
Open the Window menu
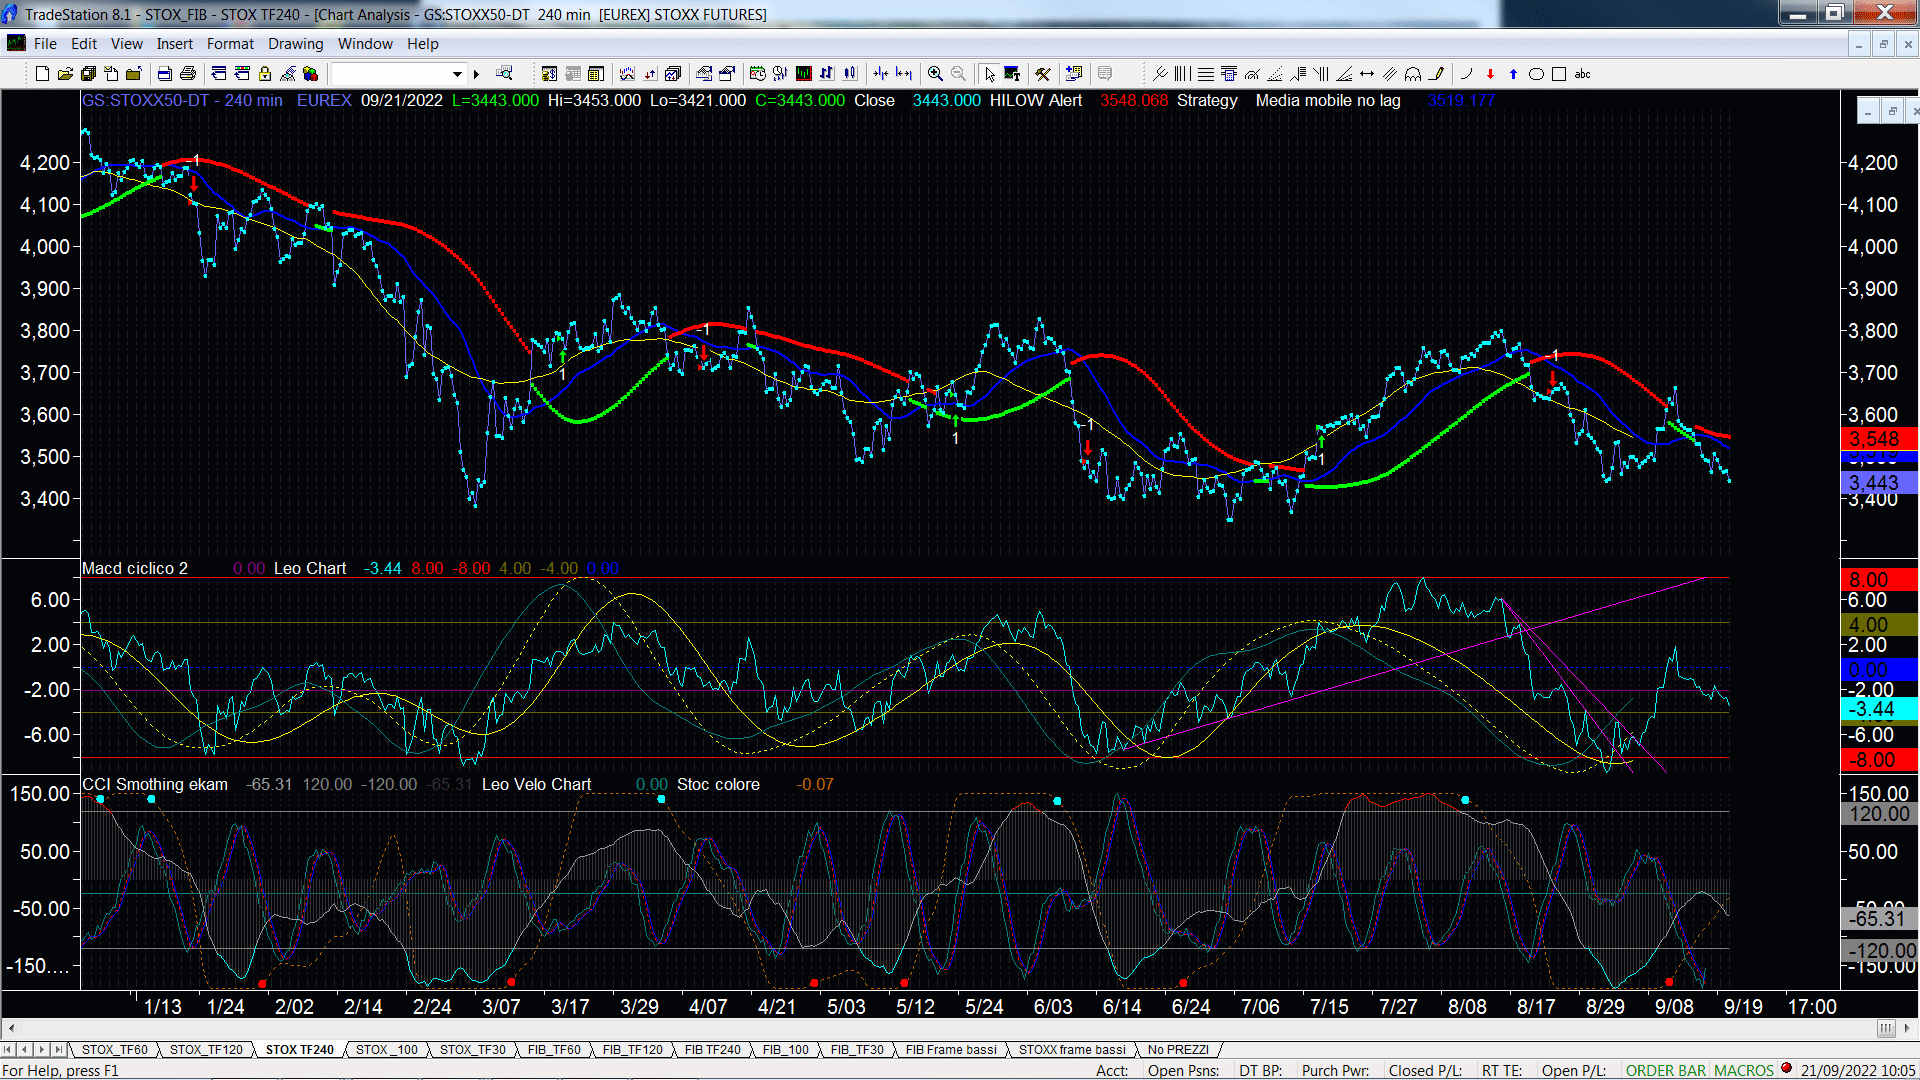(x=365, y=44)
